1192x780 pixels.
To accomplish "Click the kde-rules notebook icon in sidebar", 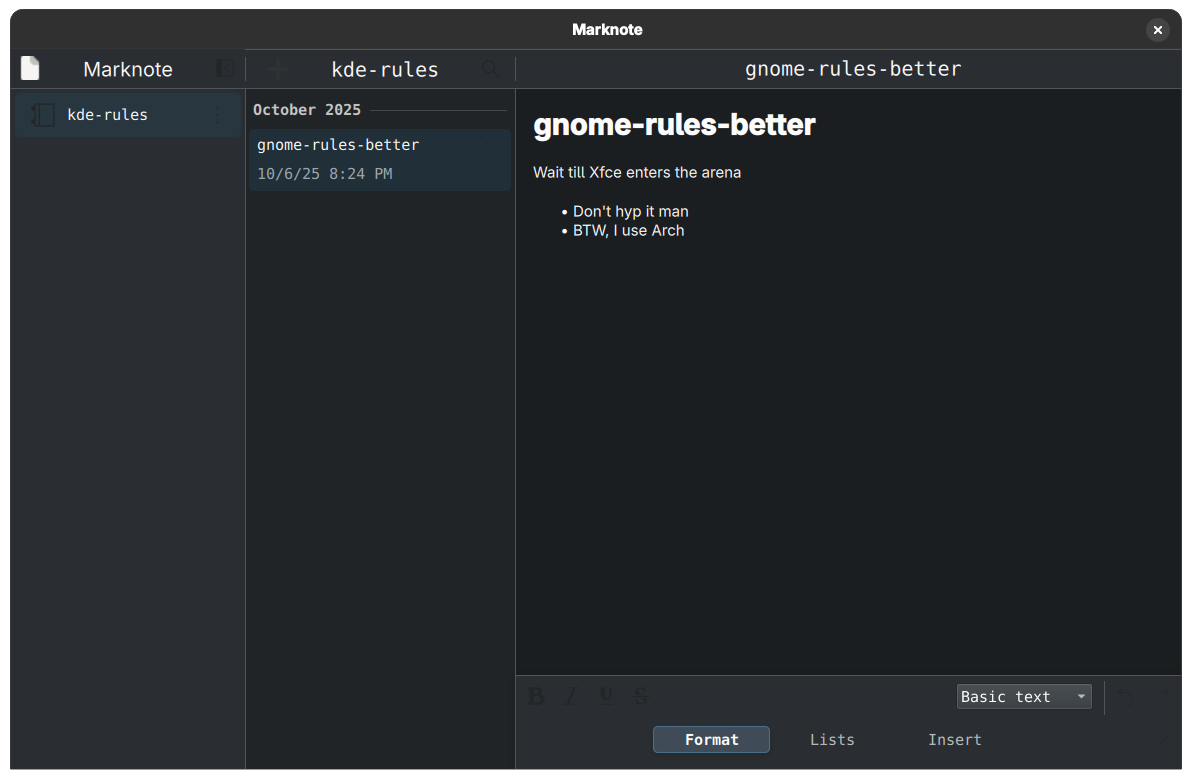I will click(x=41, y=114).
